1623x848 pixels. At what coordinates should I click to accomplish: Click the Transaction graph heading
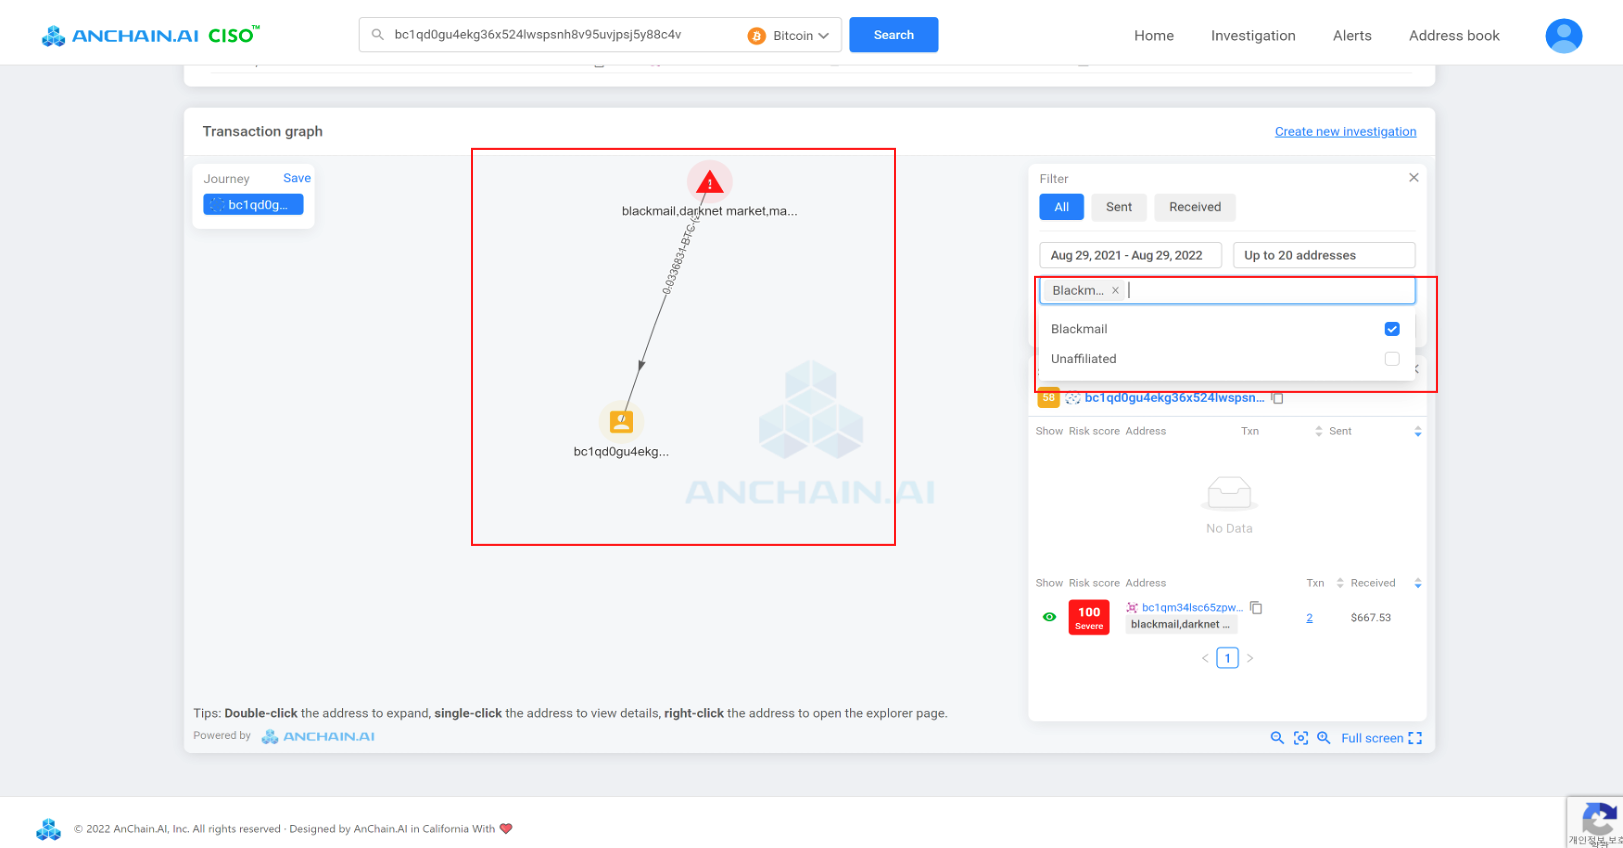click(263, 131)
